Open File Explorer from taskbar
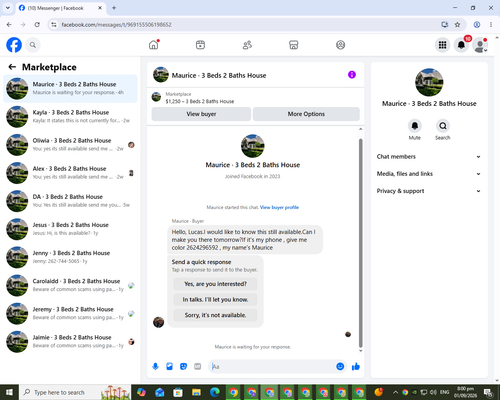 (x=196, y=392)
